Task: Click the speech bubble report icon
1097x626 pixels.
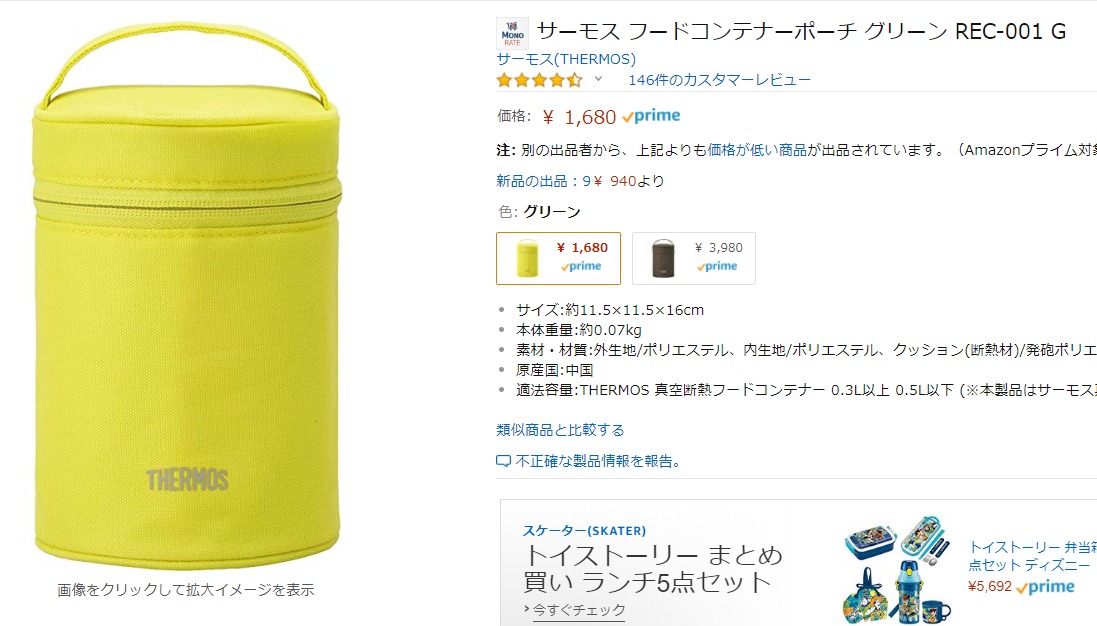Action: point(504,461)
